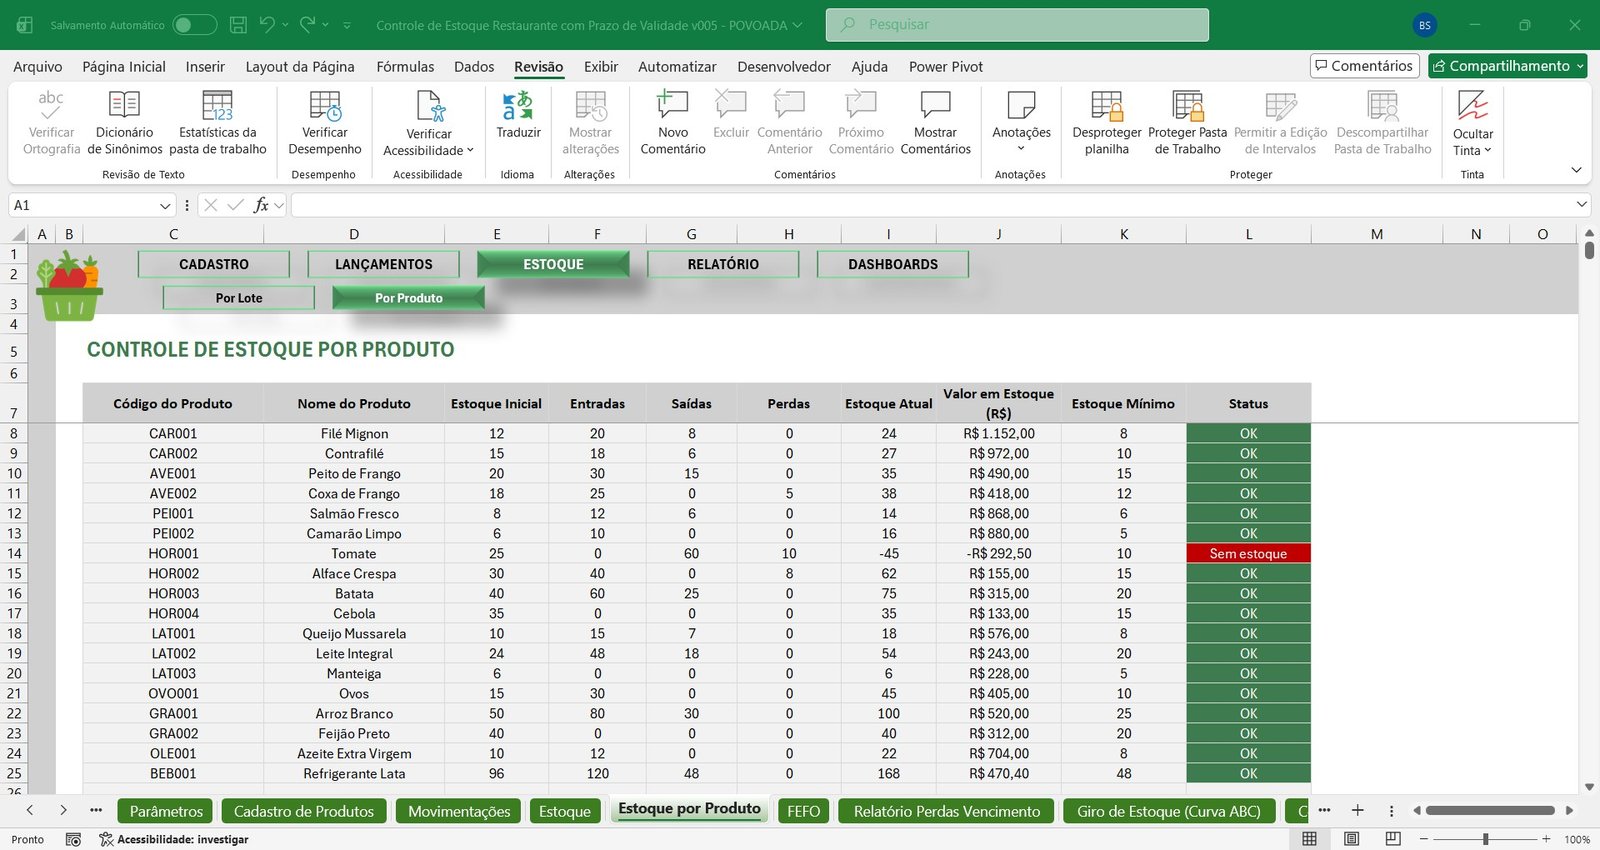This screenshot has width=1600, height=850.
Task: Open the Fórmulas ribbon tab
Action: click(x=405, y=67)
